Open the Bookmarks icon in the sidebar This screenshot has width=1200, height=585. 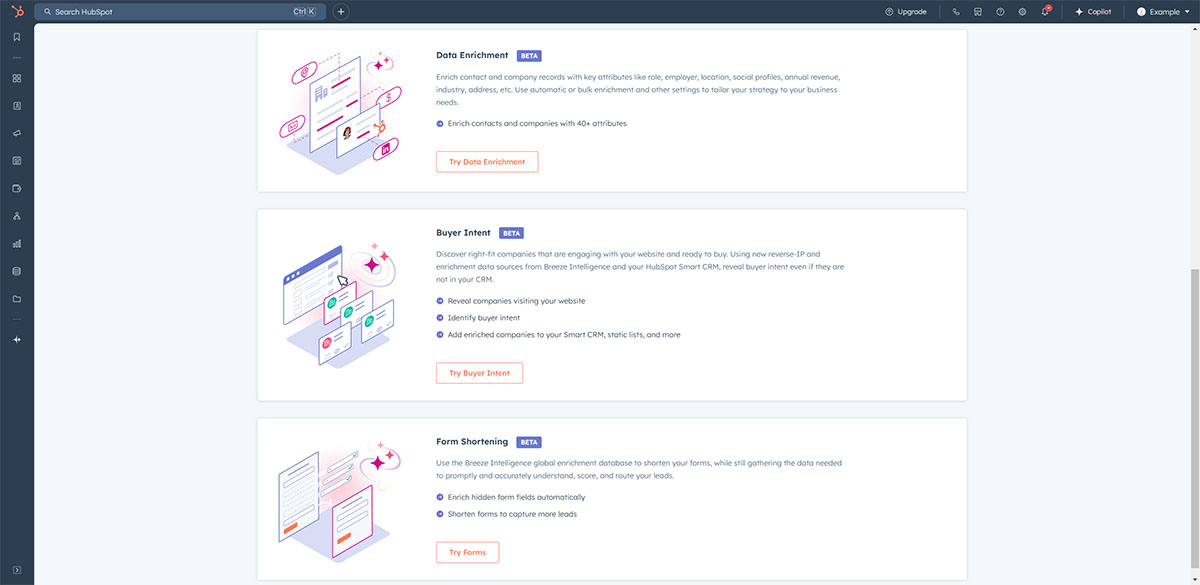click(x=16, y=38)
